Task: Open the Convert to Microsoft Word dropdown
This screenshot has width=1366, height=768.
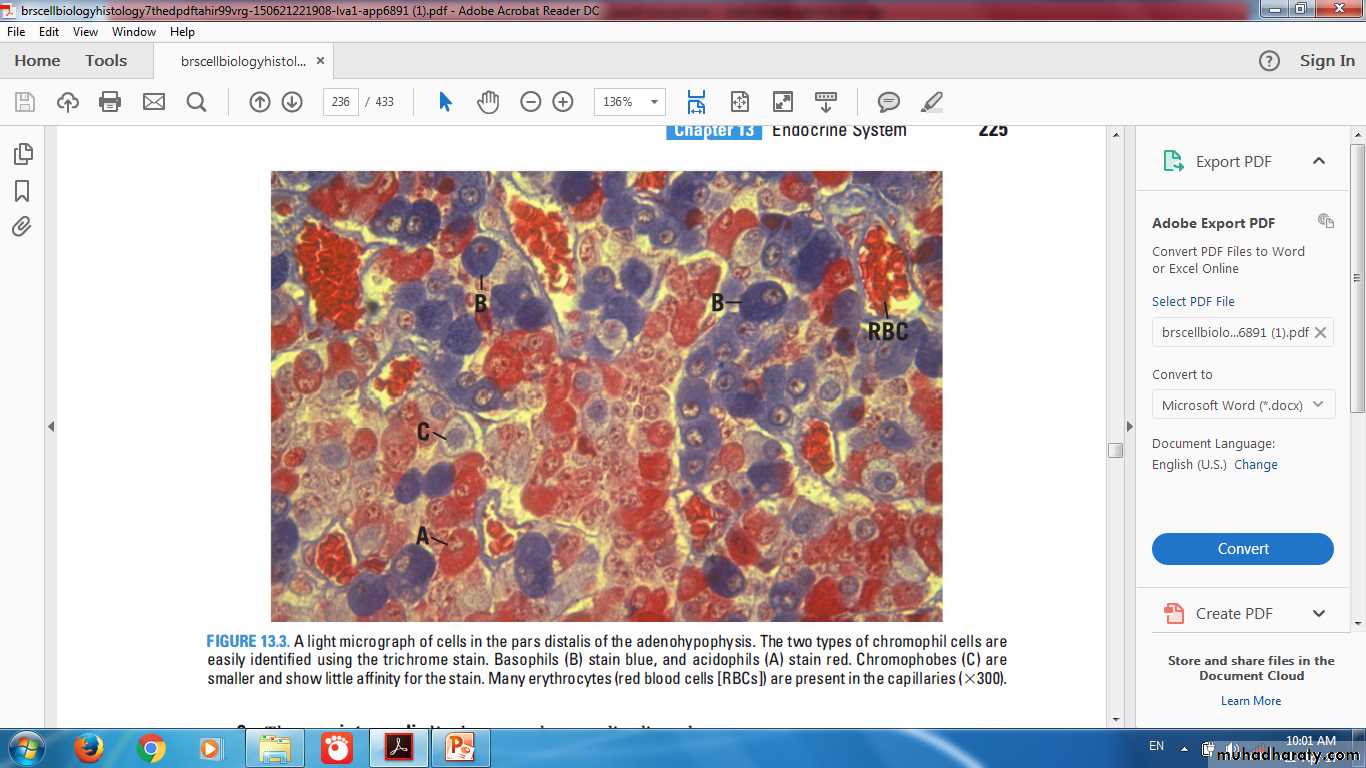Action: point(1243,405)
